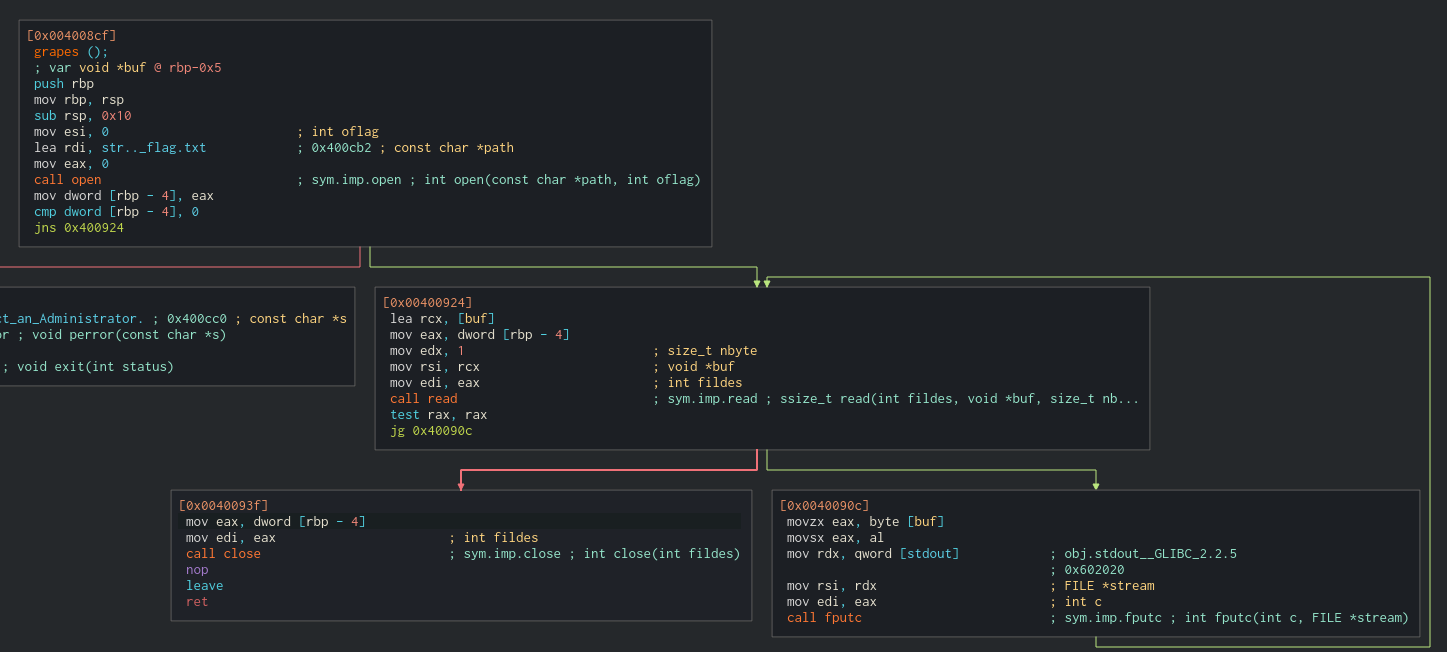1447x652 pixels.
Task: Select the 'sym.imp.fputc' signature comment
Action: [1229, 618]
